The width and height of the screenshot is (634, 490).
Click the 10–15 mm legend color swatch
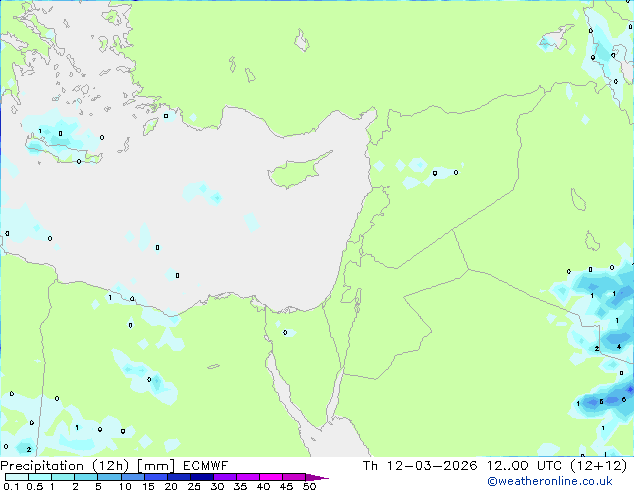132,477
